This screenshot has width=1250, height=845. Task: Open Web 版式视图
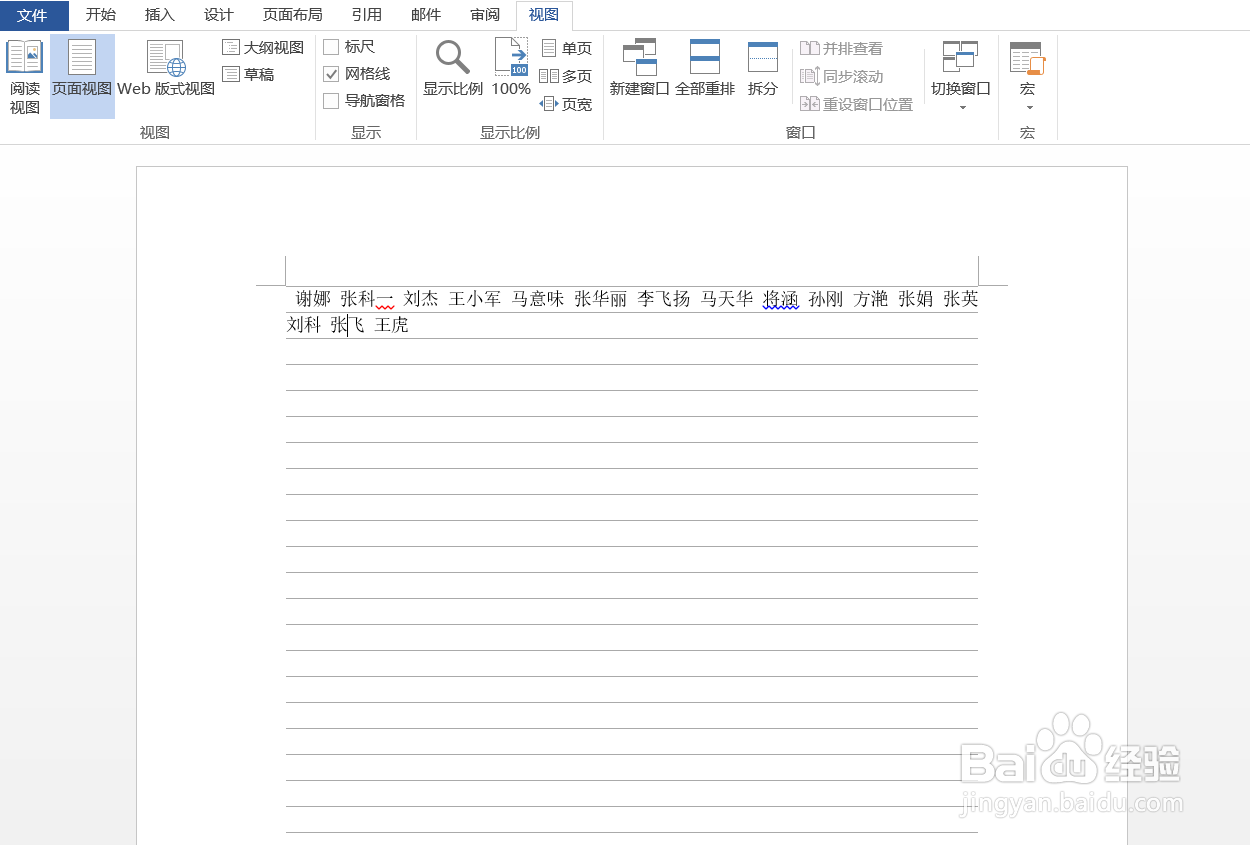166,75
